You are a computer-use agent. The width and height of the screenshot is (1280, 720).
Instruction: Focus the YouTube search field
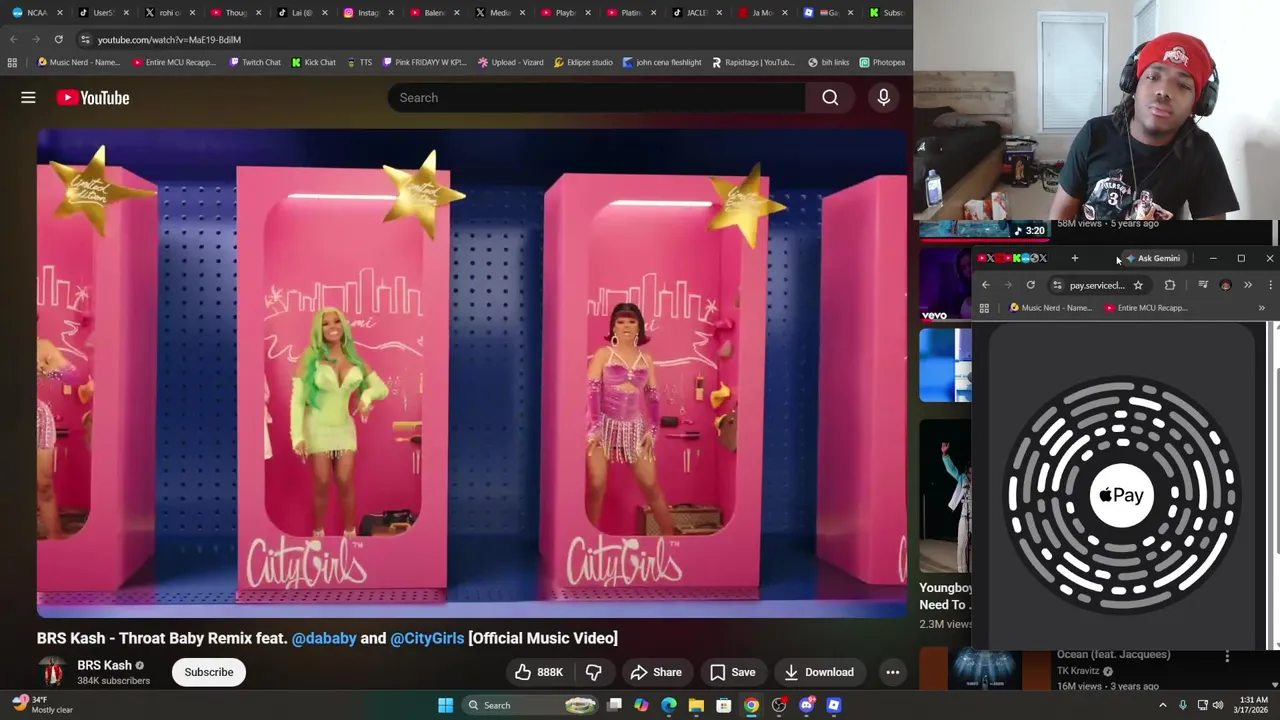click(596, 97)
